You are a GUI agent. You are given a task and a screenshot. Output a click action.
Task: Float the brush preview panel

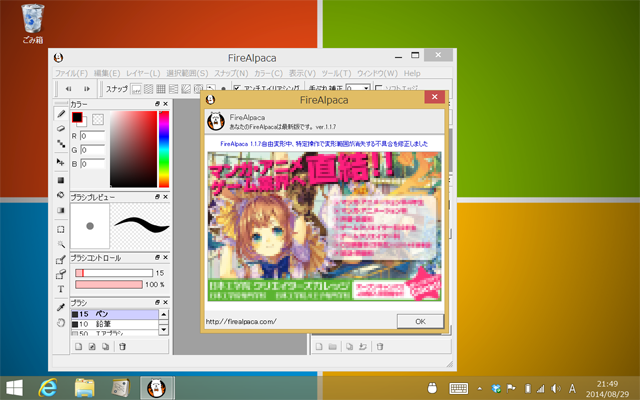157,197
